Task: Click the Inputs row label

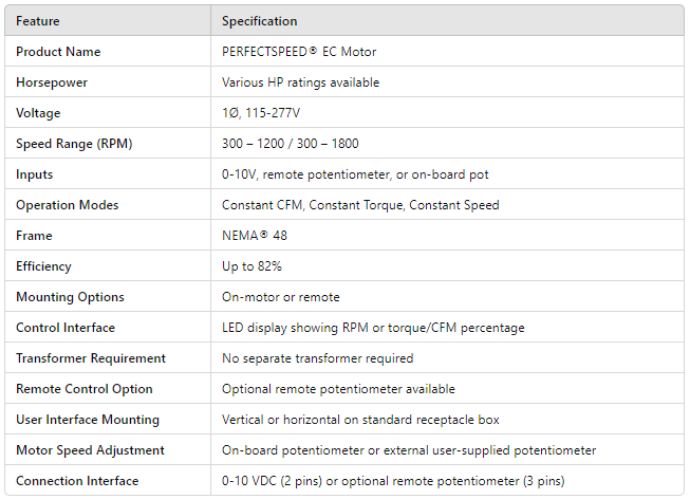Action: point(35,175)
